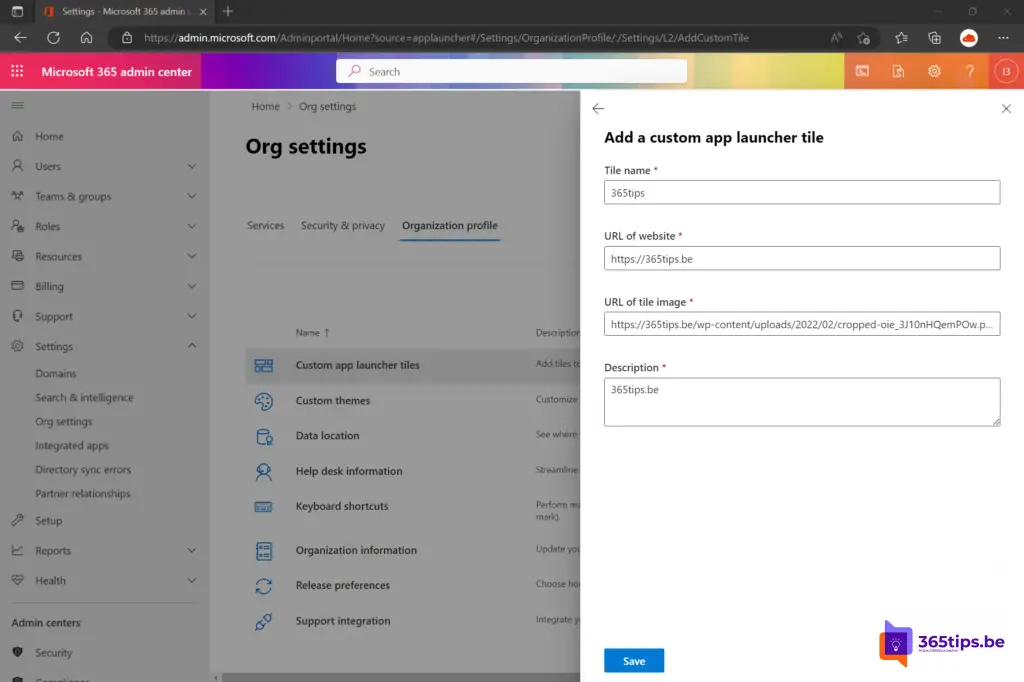Click the Setup wrench icon
Viewport: 1024px width, 682px height.
pyautogui.click(x=18, y=520)
